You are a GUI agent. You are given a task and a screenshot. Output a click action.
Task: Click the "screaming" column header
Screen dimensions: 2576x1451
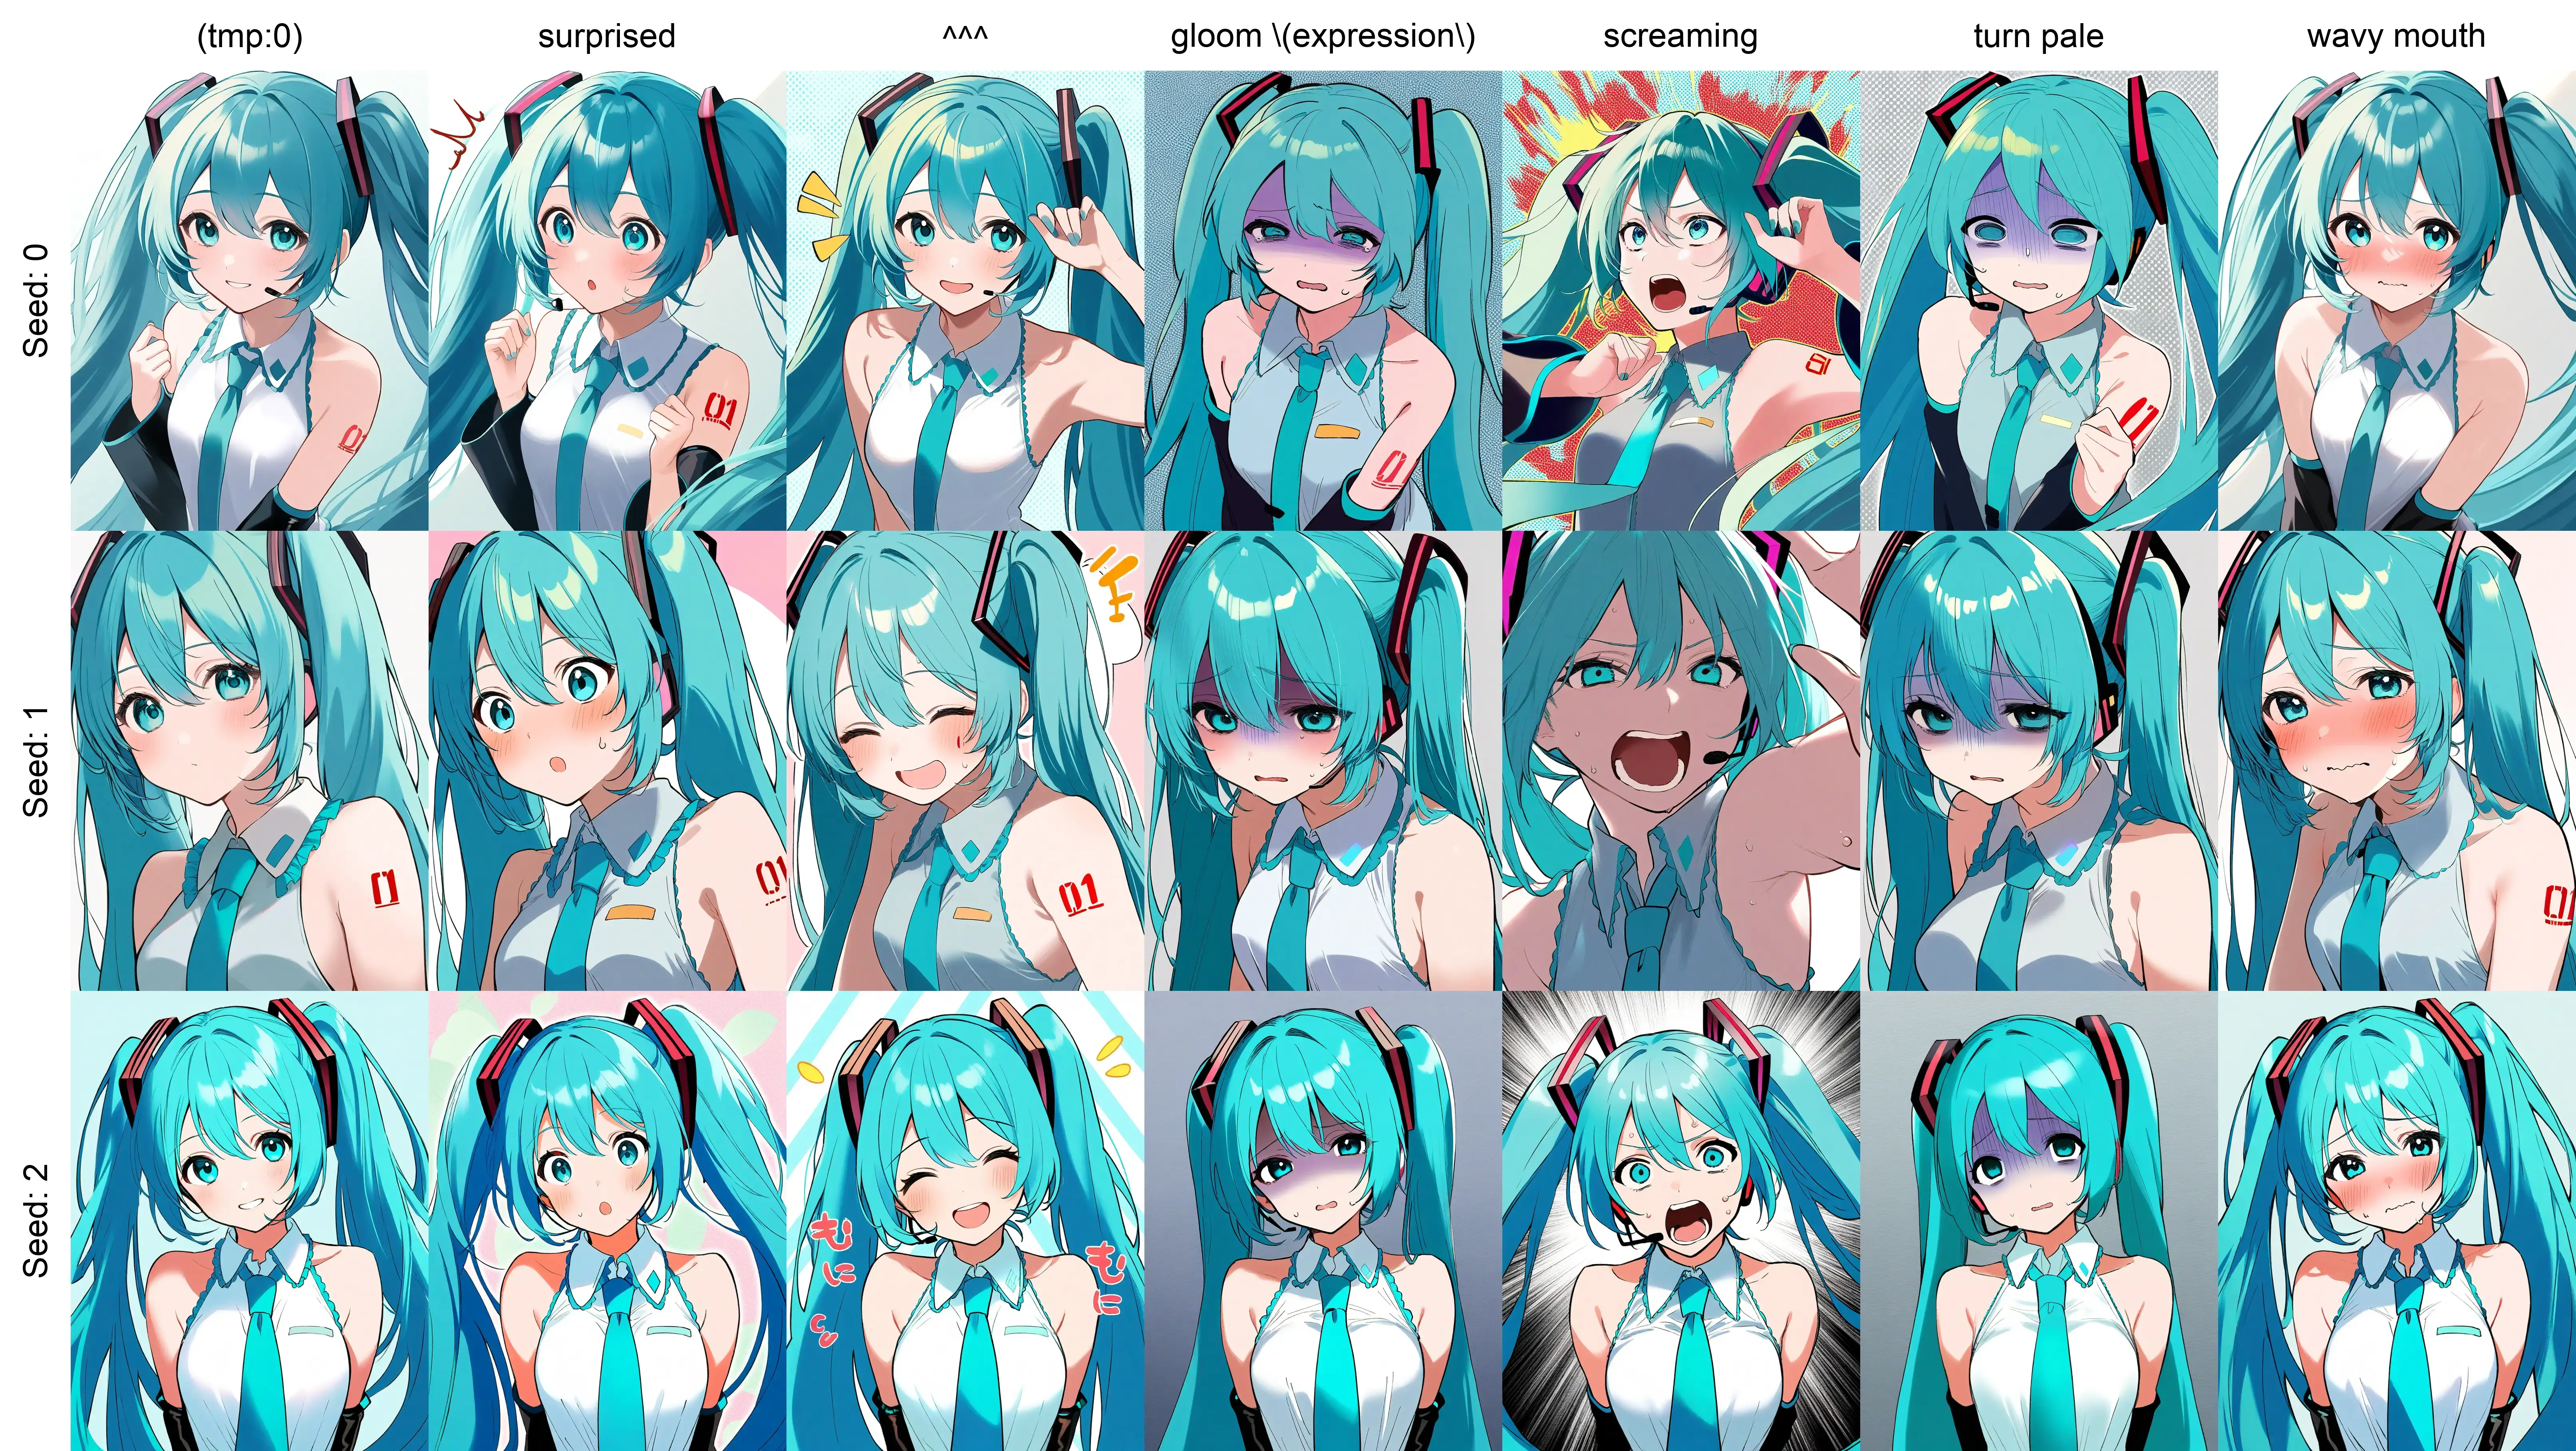pos(1681,37)
